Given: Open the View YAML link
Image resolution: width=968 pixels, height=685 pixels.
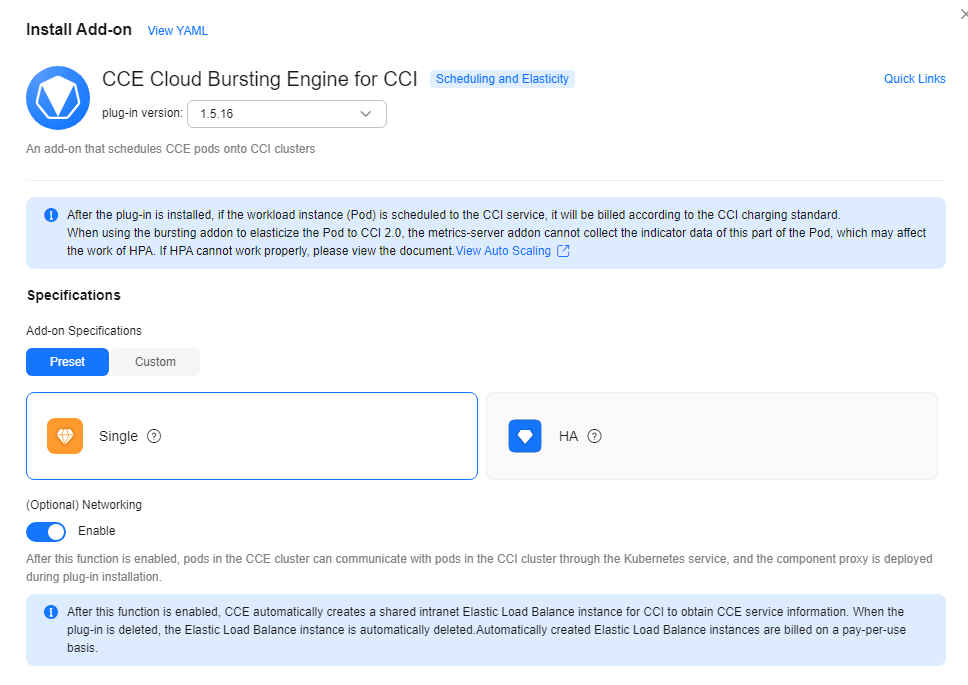Looking at the screenshot, I should tap(178, 30).
